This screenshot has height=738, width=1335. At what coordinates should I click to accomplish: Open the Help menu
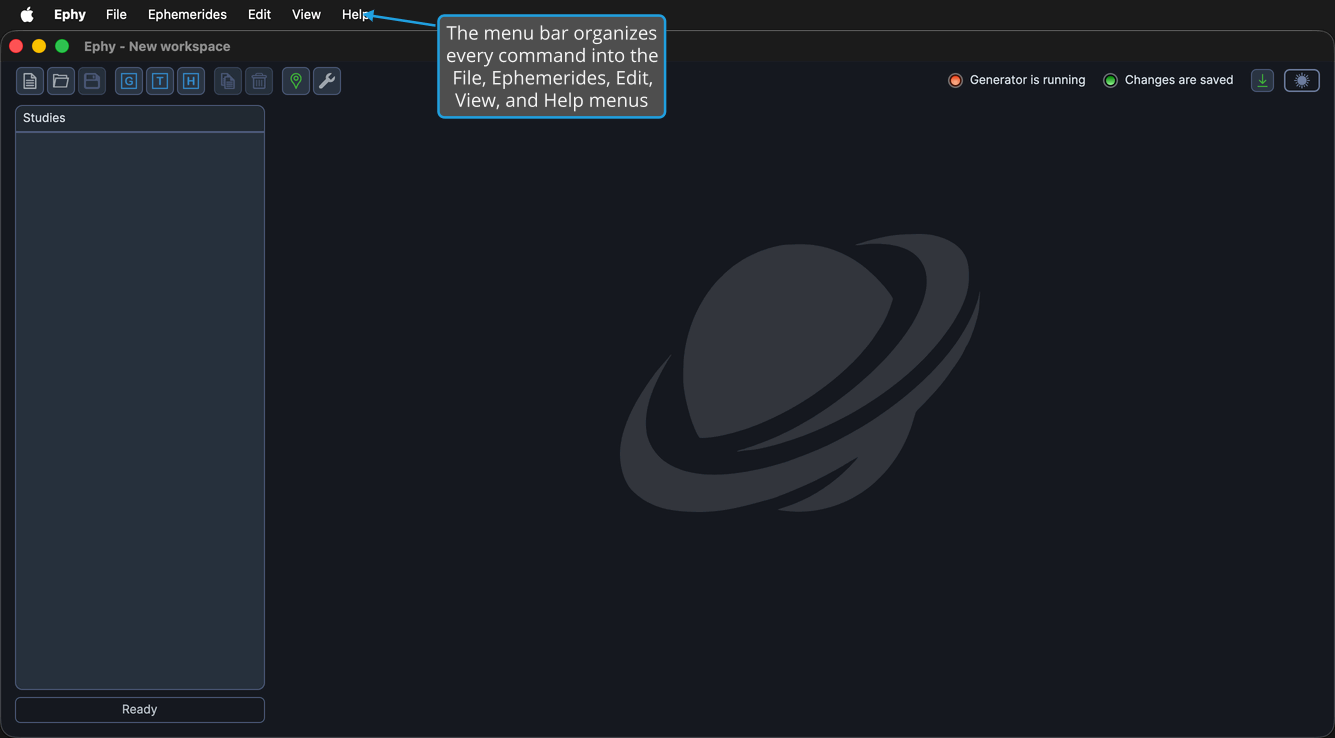point(355,14)
